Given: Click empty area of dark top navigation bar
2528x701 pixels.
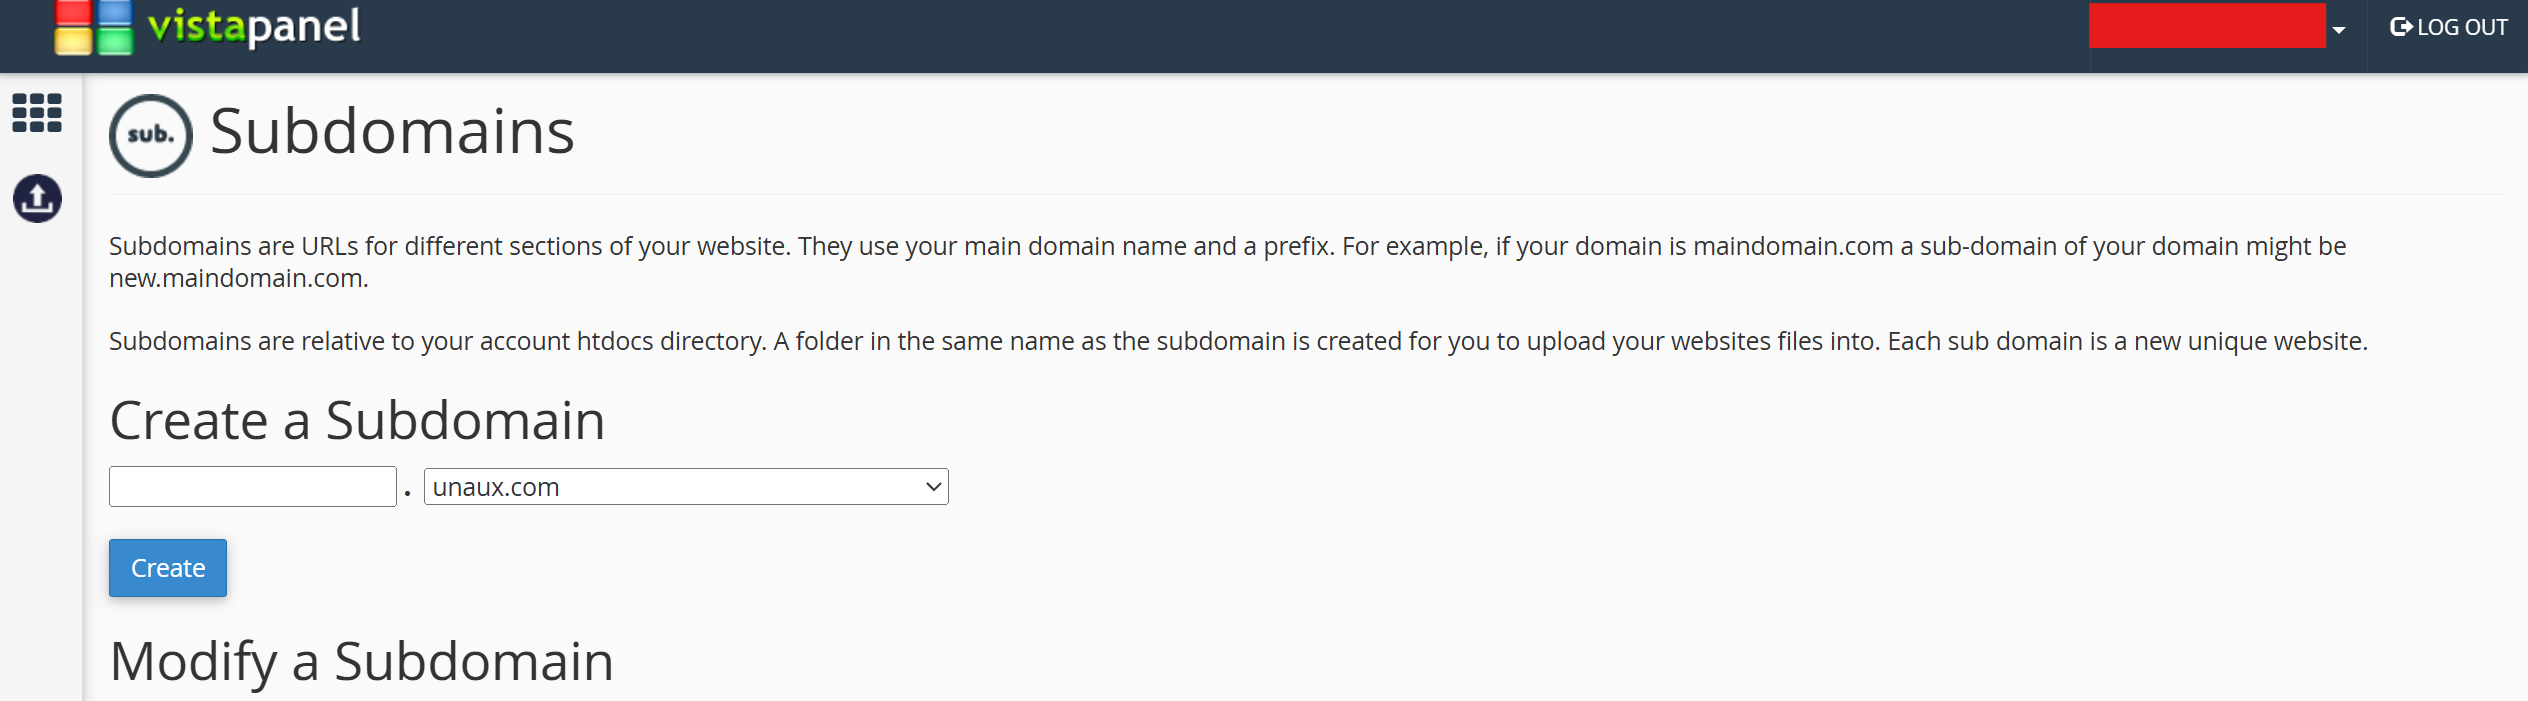Looking at the screenshot, I should coord(1200,35).
